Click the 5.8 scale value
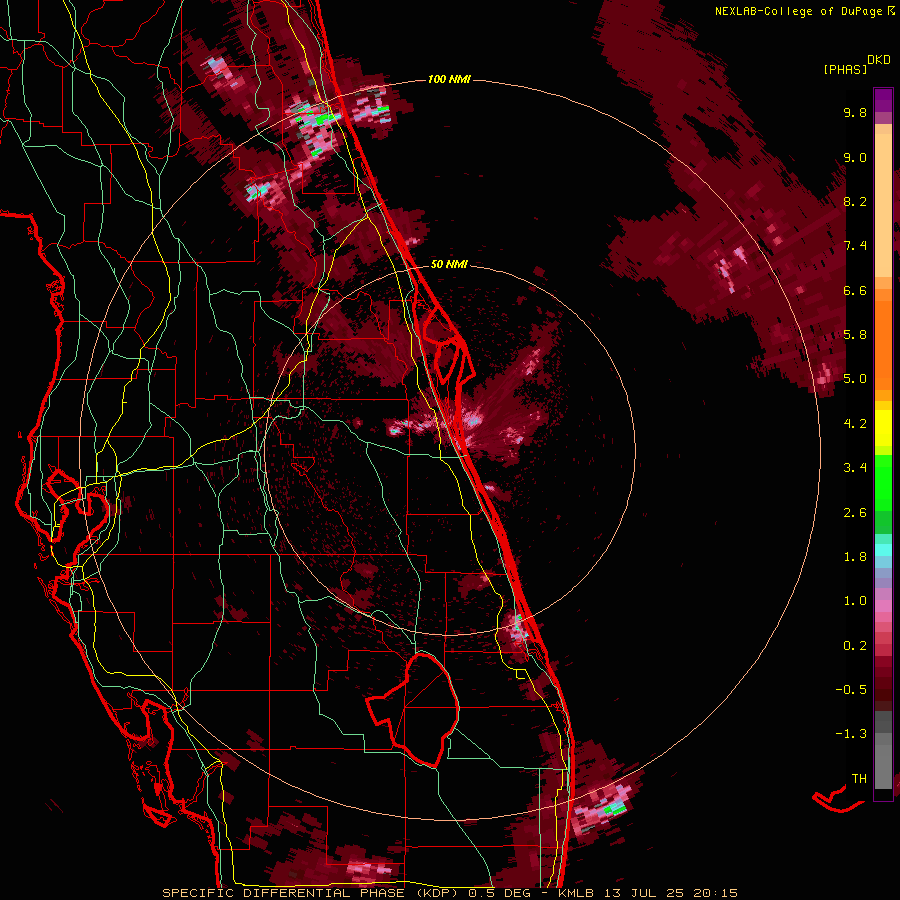 855,335
